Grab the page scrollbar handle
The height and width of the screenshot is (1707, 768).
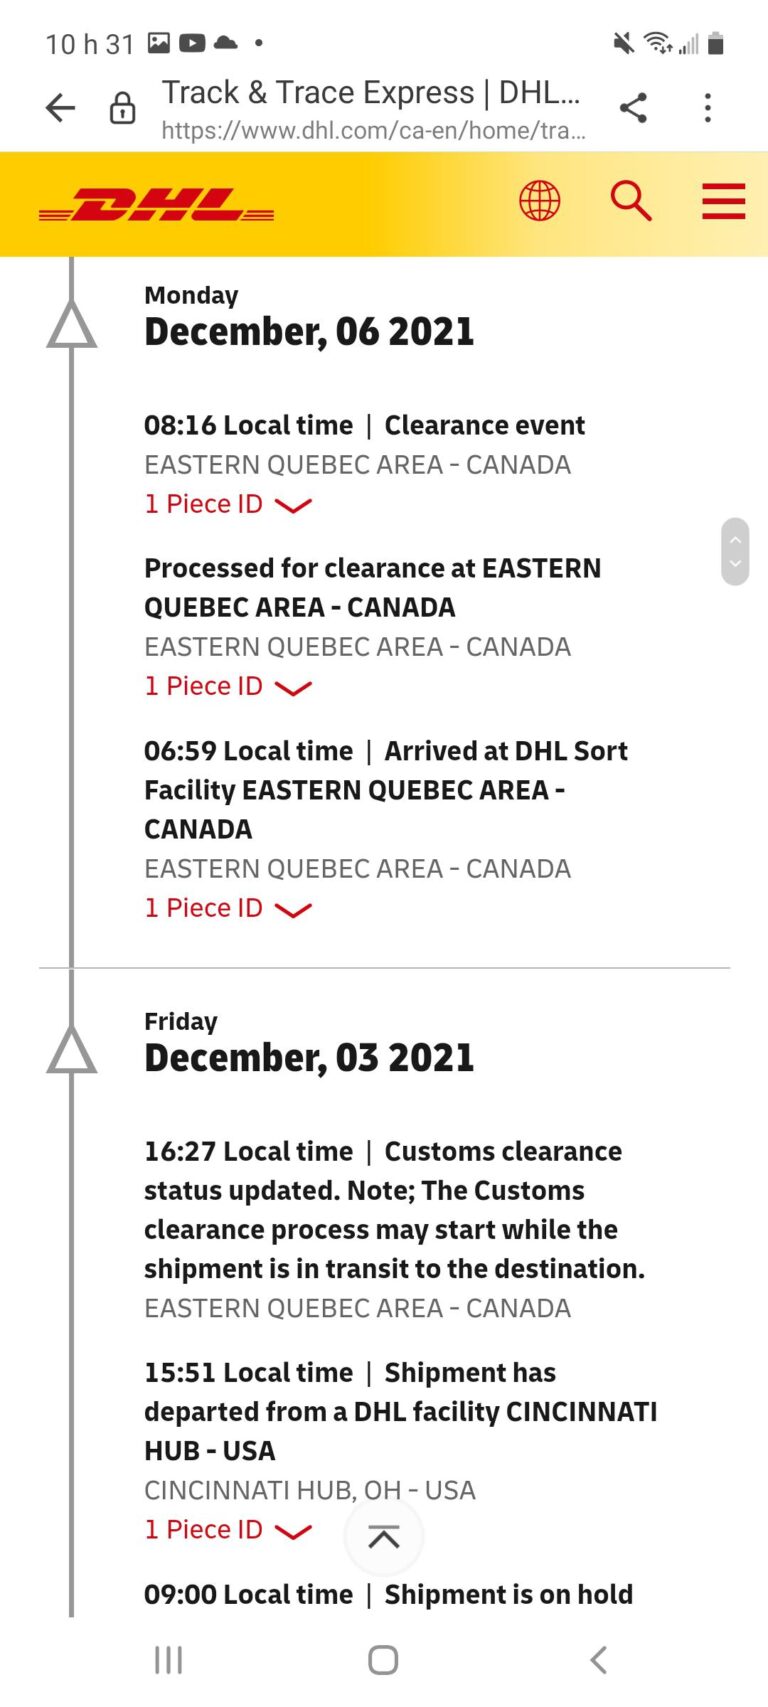tap(735, 551)
